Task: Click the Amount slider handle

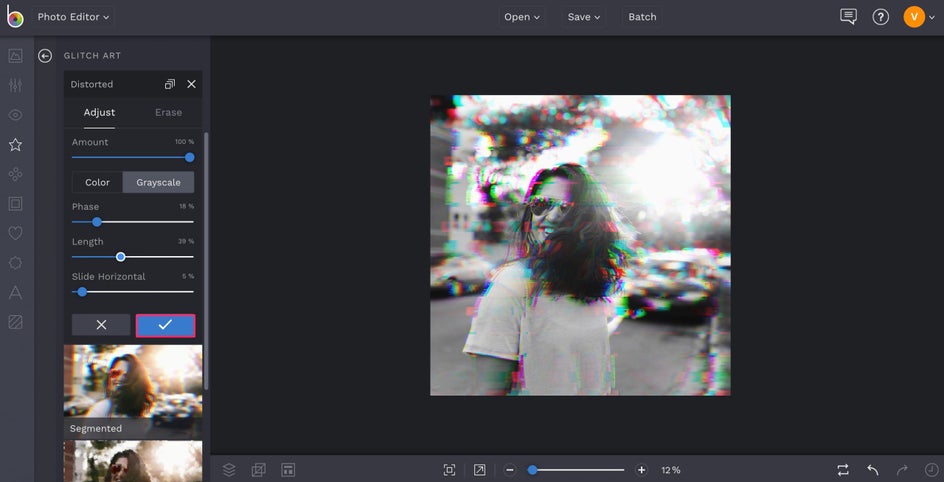Action: coord(190,157)
